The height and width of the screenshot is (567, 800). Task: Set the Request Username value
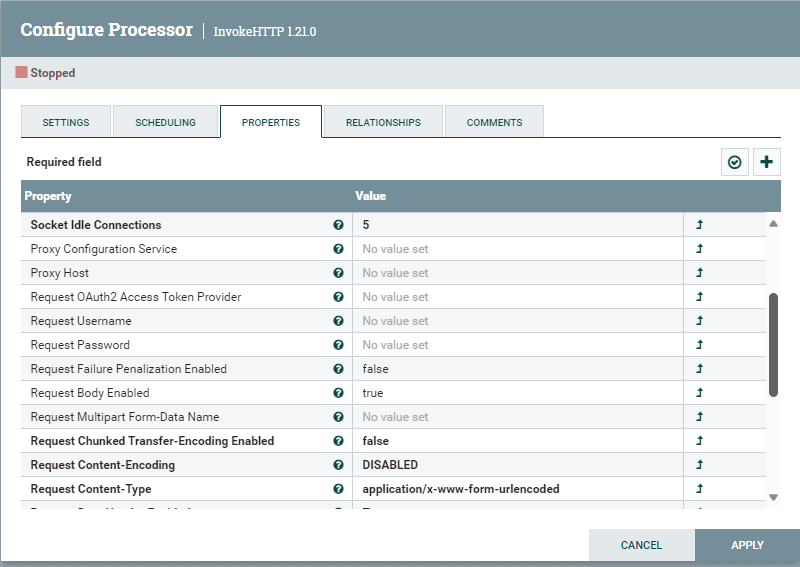click(517, 321)
